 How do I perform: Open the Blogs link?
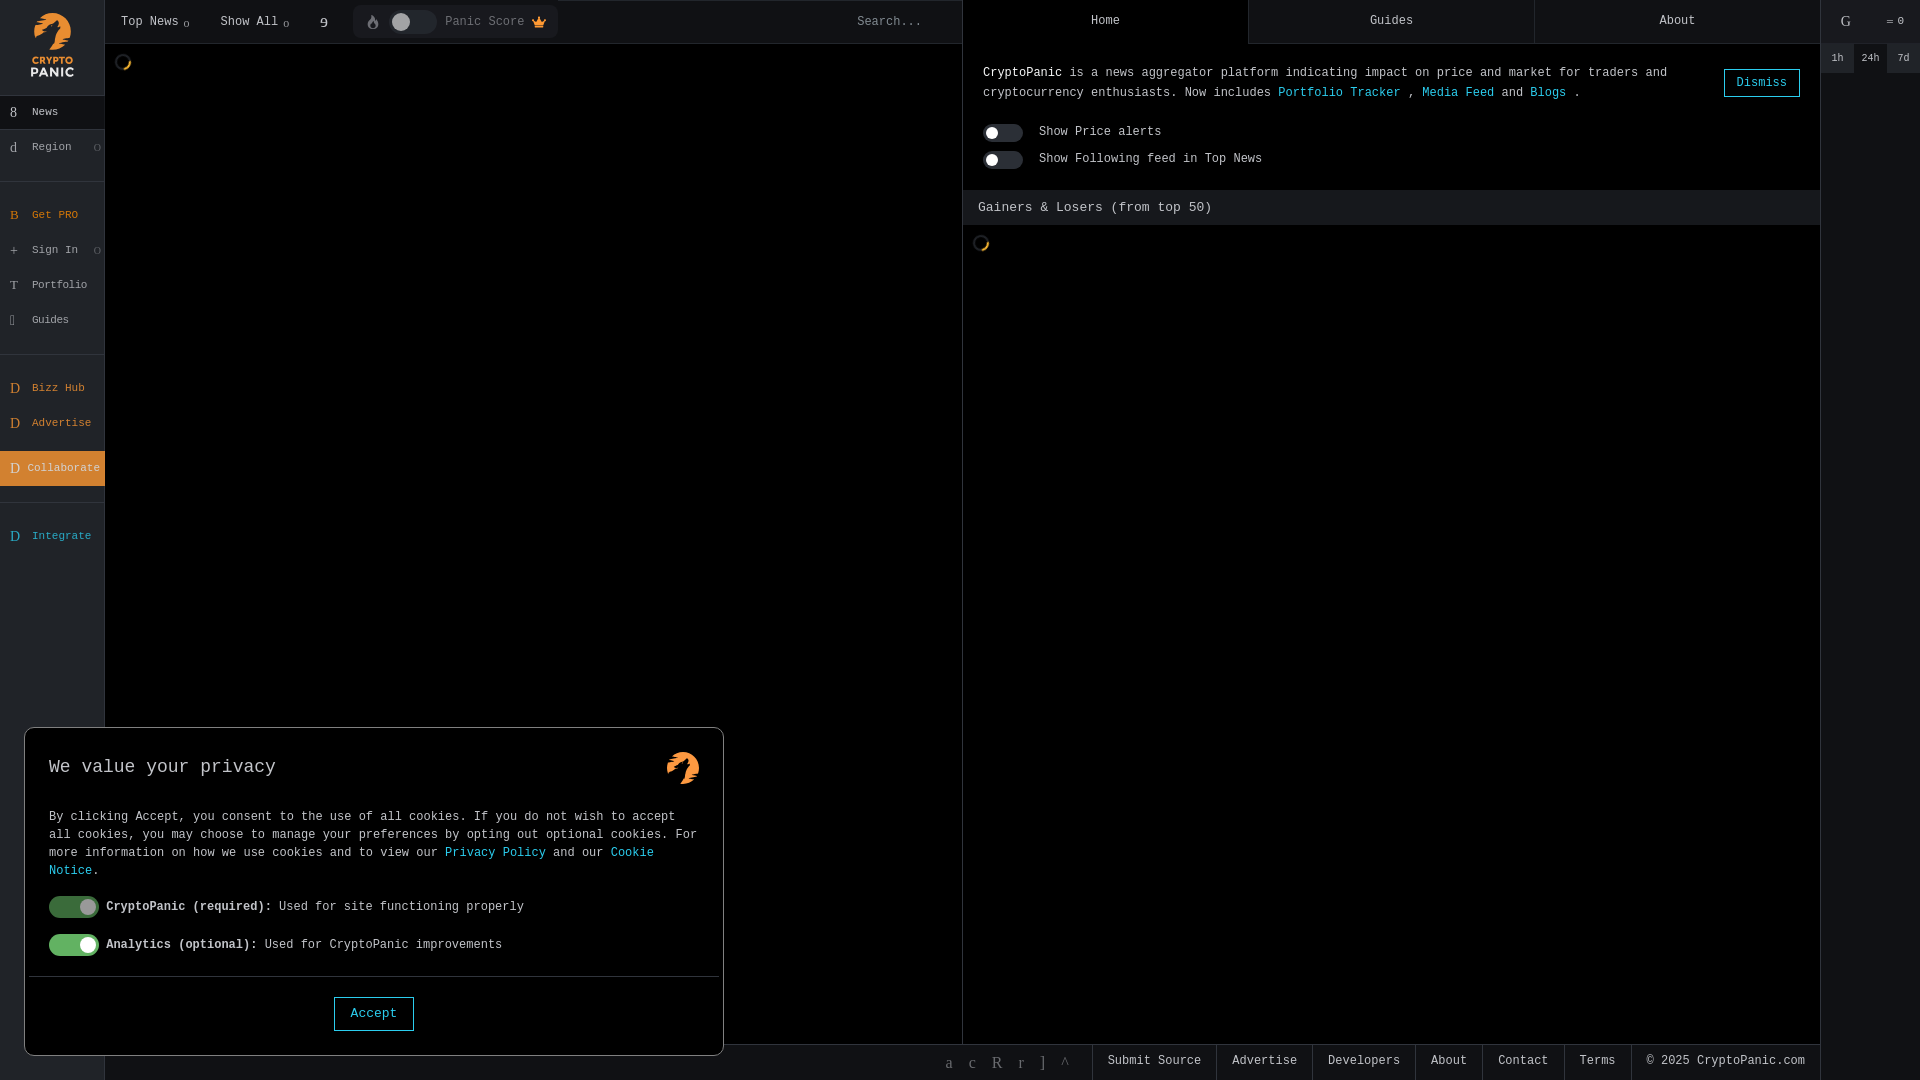coord(1548,93)
